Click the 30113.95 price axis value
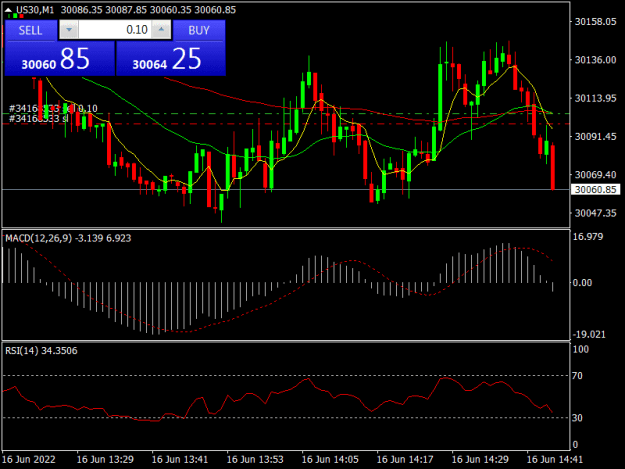 [x=596, y=98]
